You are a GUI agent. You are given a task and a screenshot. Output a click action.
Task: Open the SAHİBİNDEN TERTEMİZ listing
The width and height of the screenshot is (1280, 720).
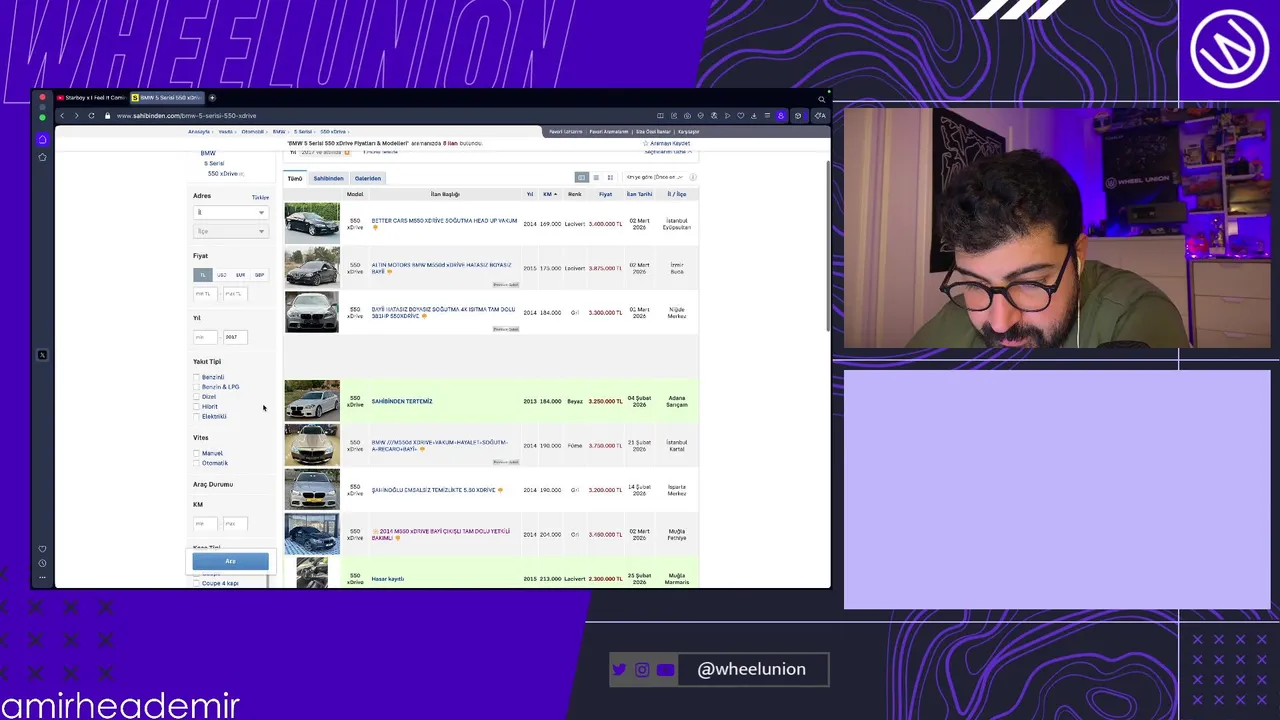(402, 402)
